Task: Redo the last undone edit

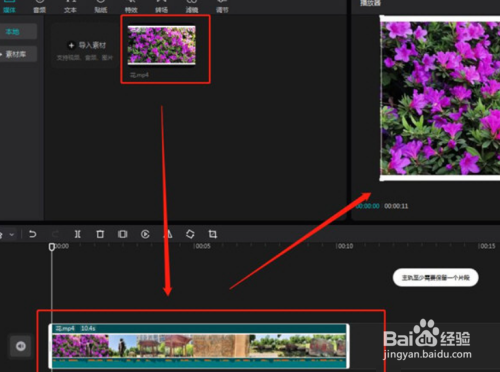Action: click(x=55, y=234)
